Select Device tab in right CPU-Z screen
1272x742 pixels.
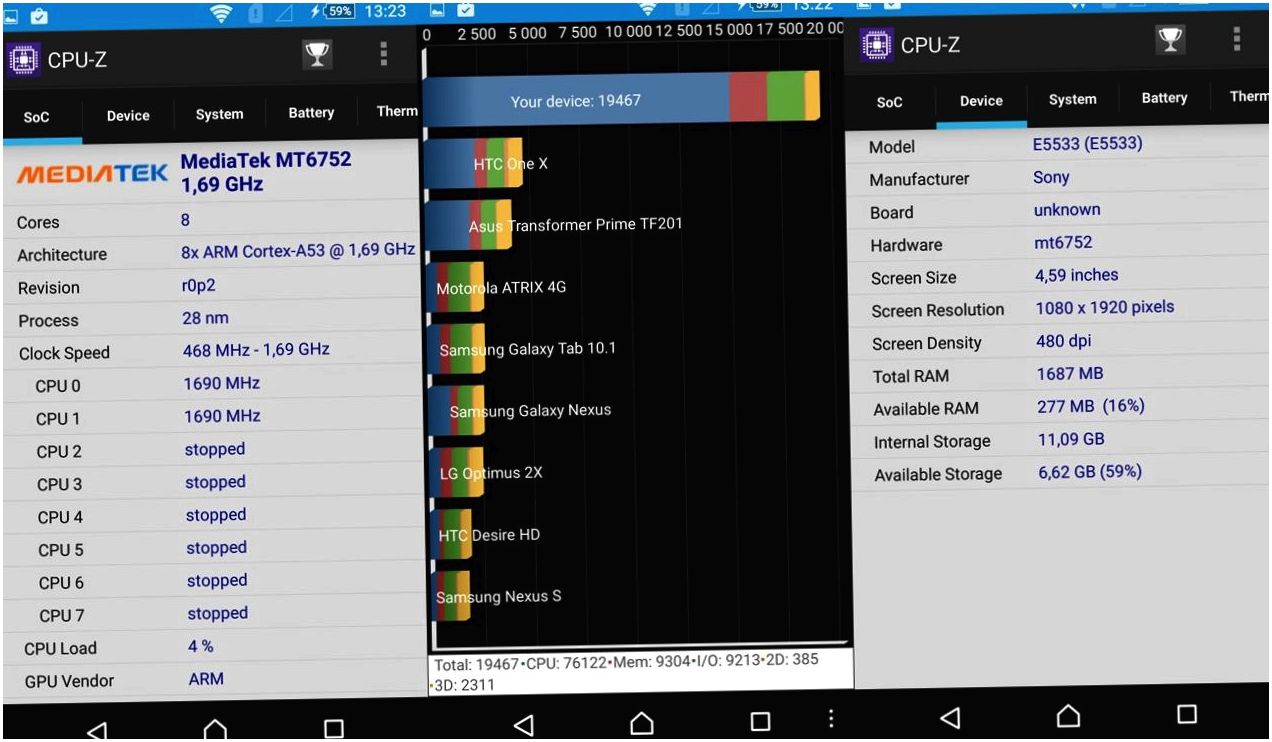pos(981,101)
